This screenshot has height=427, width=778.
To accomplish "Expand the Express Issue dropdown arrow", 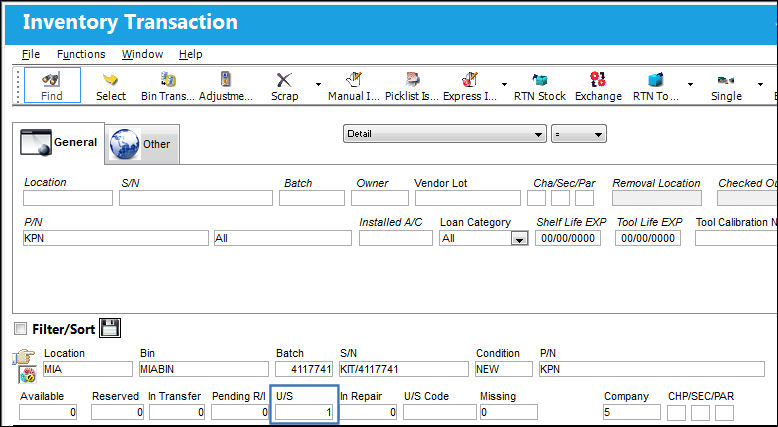I will pyautogui.click(x=504, y=84).
